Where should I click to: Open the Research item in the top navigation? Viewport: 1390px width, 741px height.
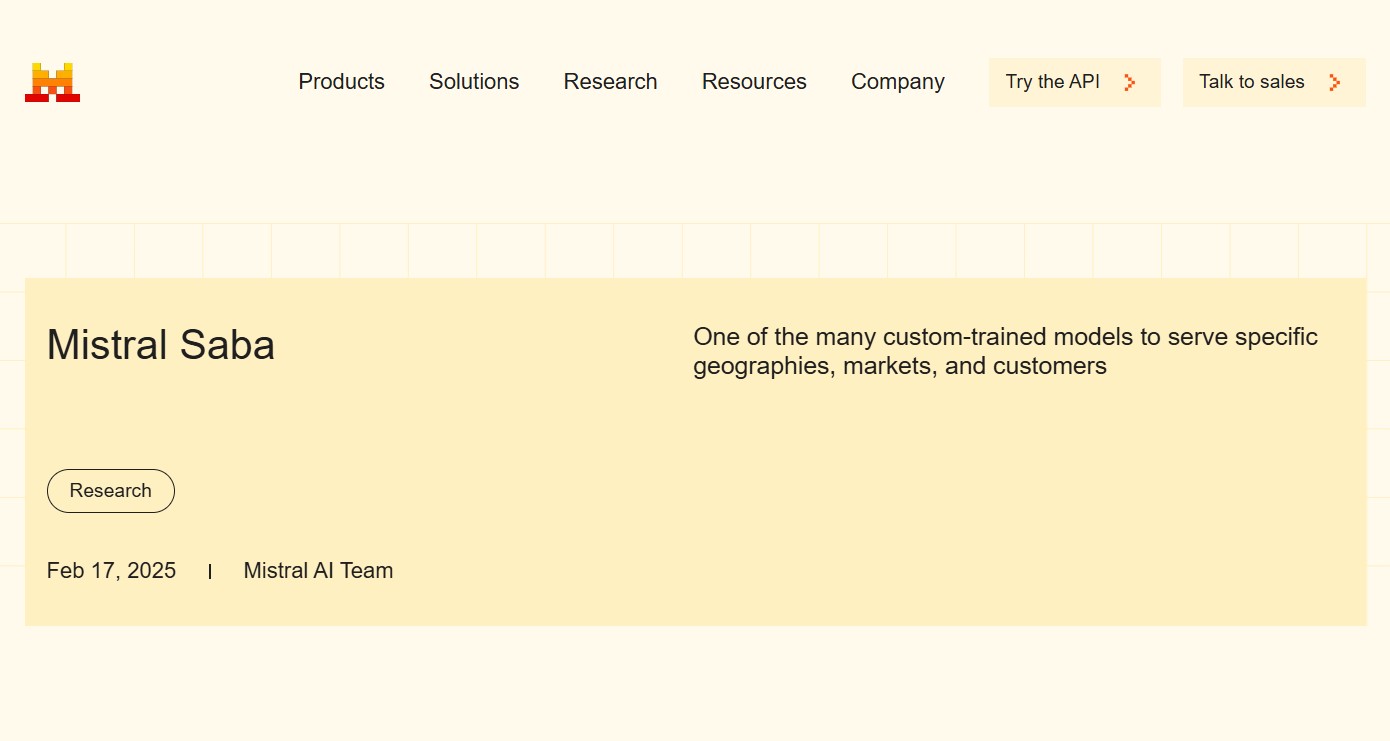[610, 82]
